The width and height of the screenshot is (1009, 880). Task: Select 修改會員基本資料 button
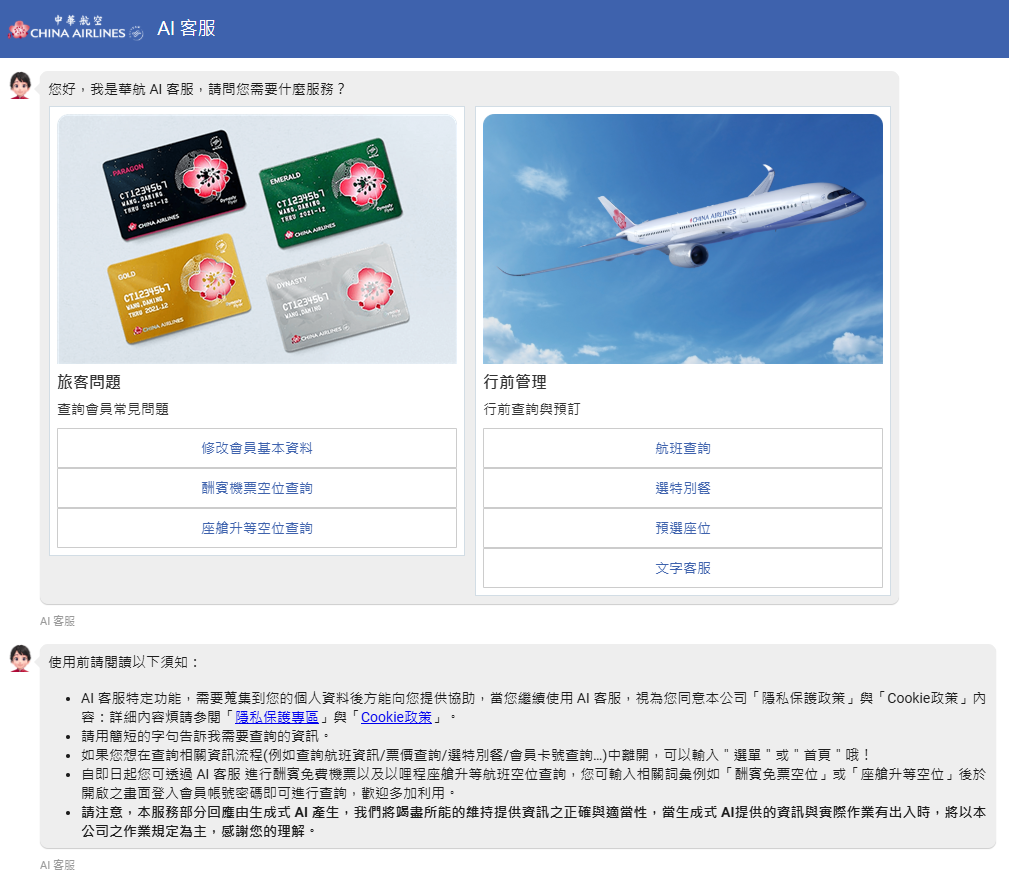click(x=257, y=448)
